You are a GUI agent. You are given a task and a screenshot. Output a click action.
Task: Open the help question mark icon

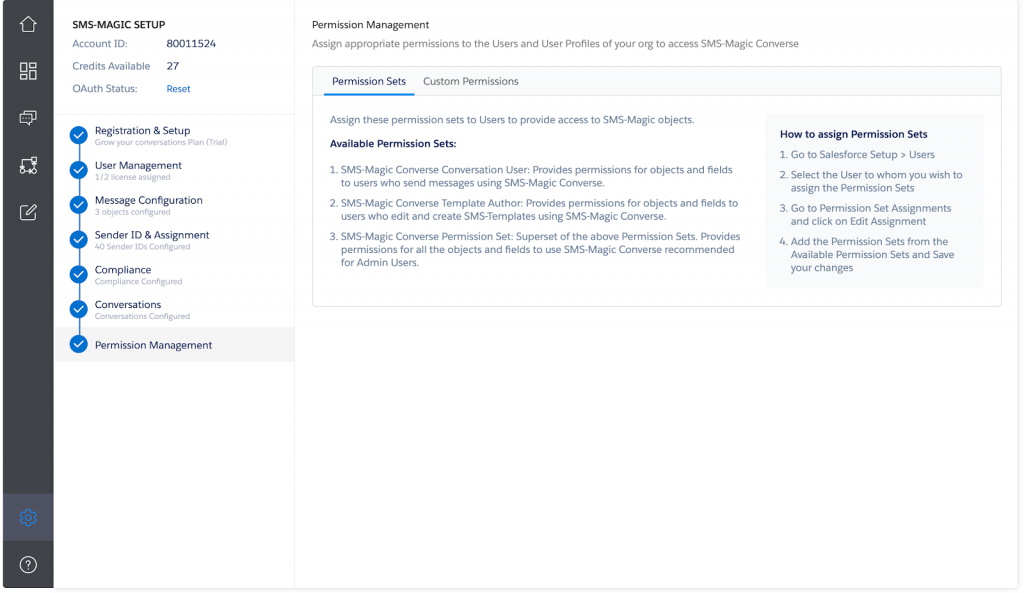[28, 565]
